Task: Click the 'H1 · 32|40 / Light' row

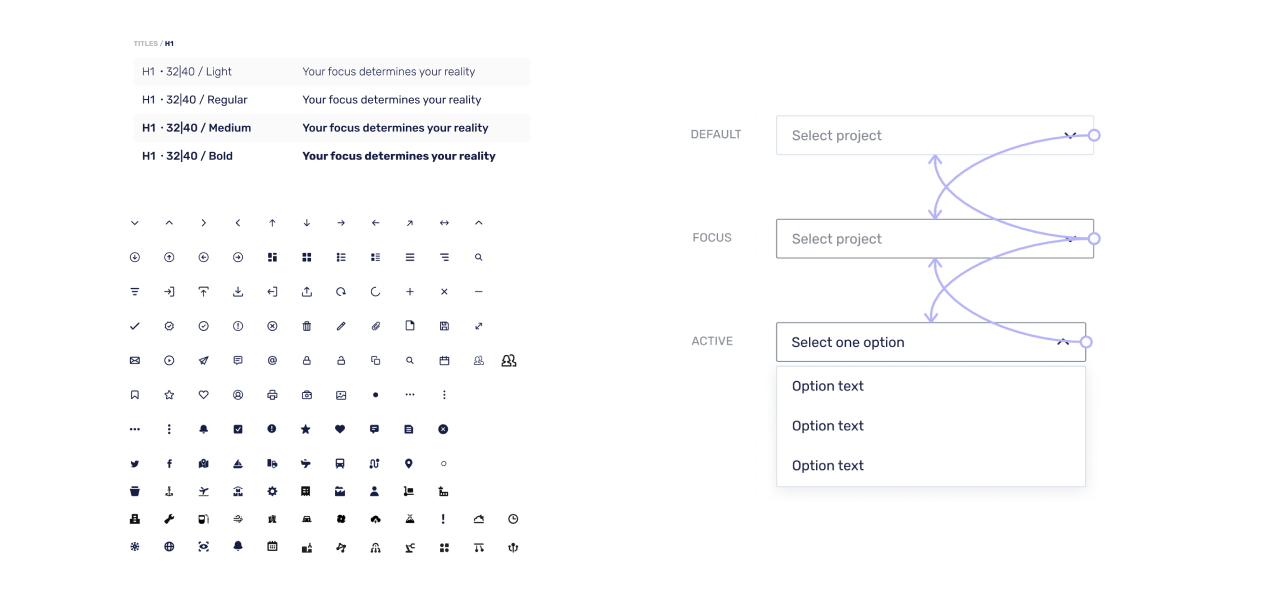Action: coord(331,72)
